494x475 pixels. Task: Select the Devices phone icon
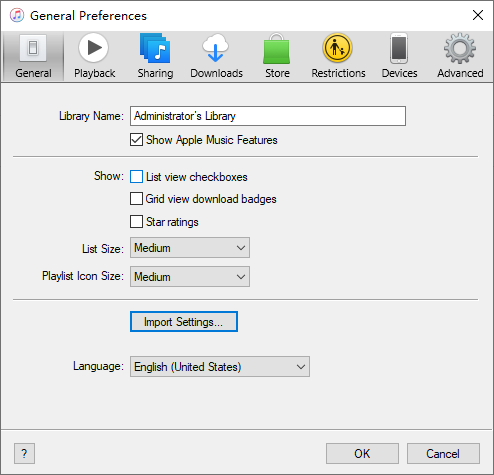point(399,48)
